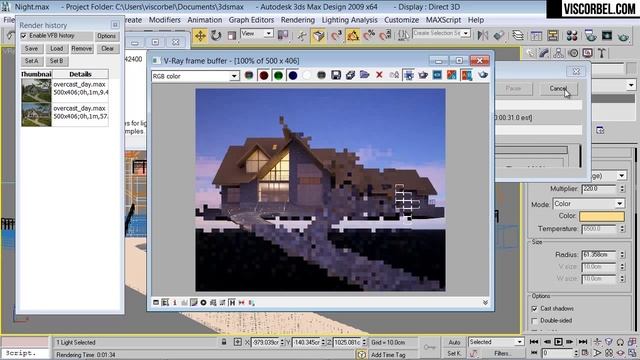640x360 pixels.
Task: Switch to Hierarchy panel icon
Action: tap(558, 53)
